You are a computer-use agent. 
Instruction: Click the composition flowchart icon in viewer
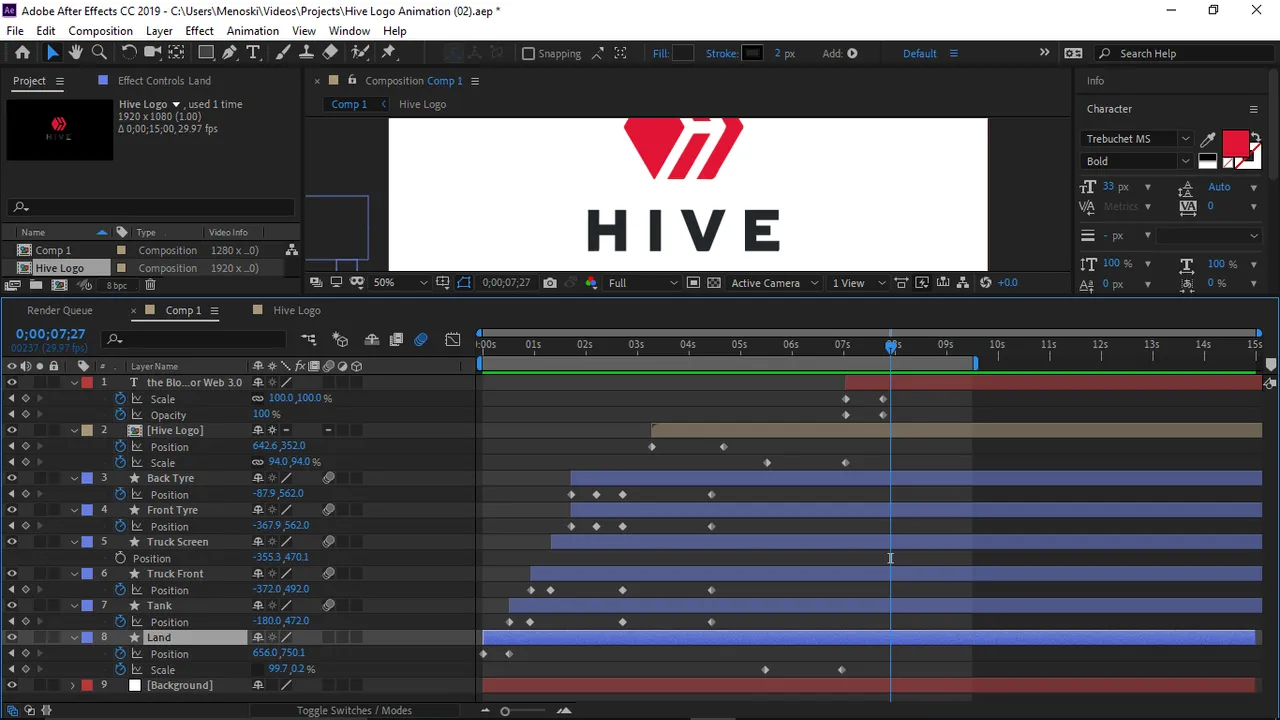tap(964, 283)
